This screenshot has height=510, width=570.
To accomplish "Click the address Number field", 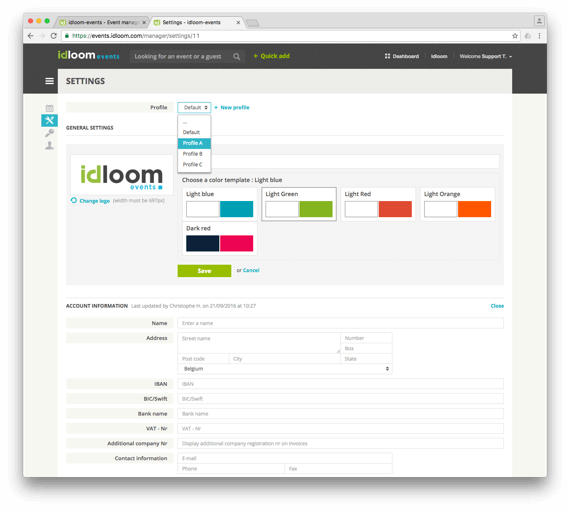I will tap(366, 338).
